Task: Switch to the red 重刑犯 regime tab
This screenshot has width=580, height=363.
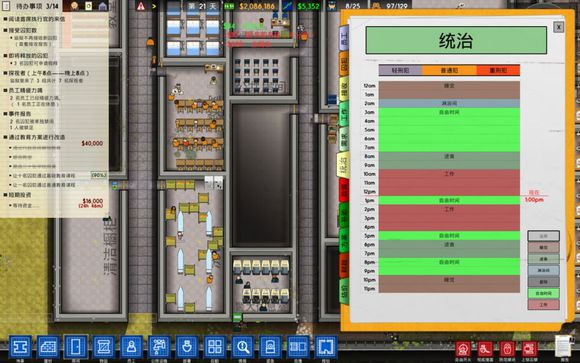Action: click(x=498, y=70)
